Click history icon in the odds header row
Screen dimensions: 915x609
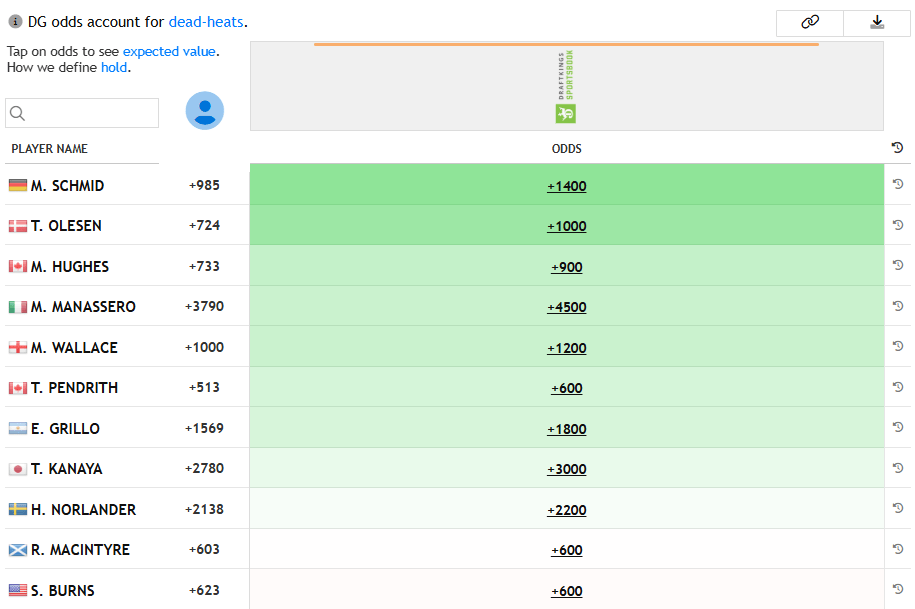point(898,148)
